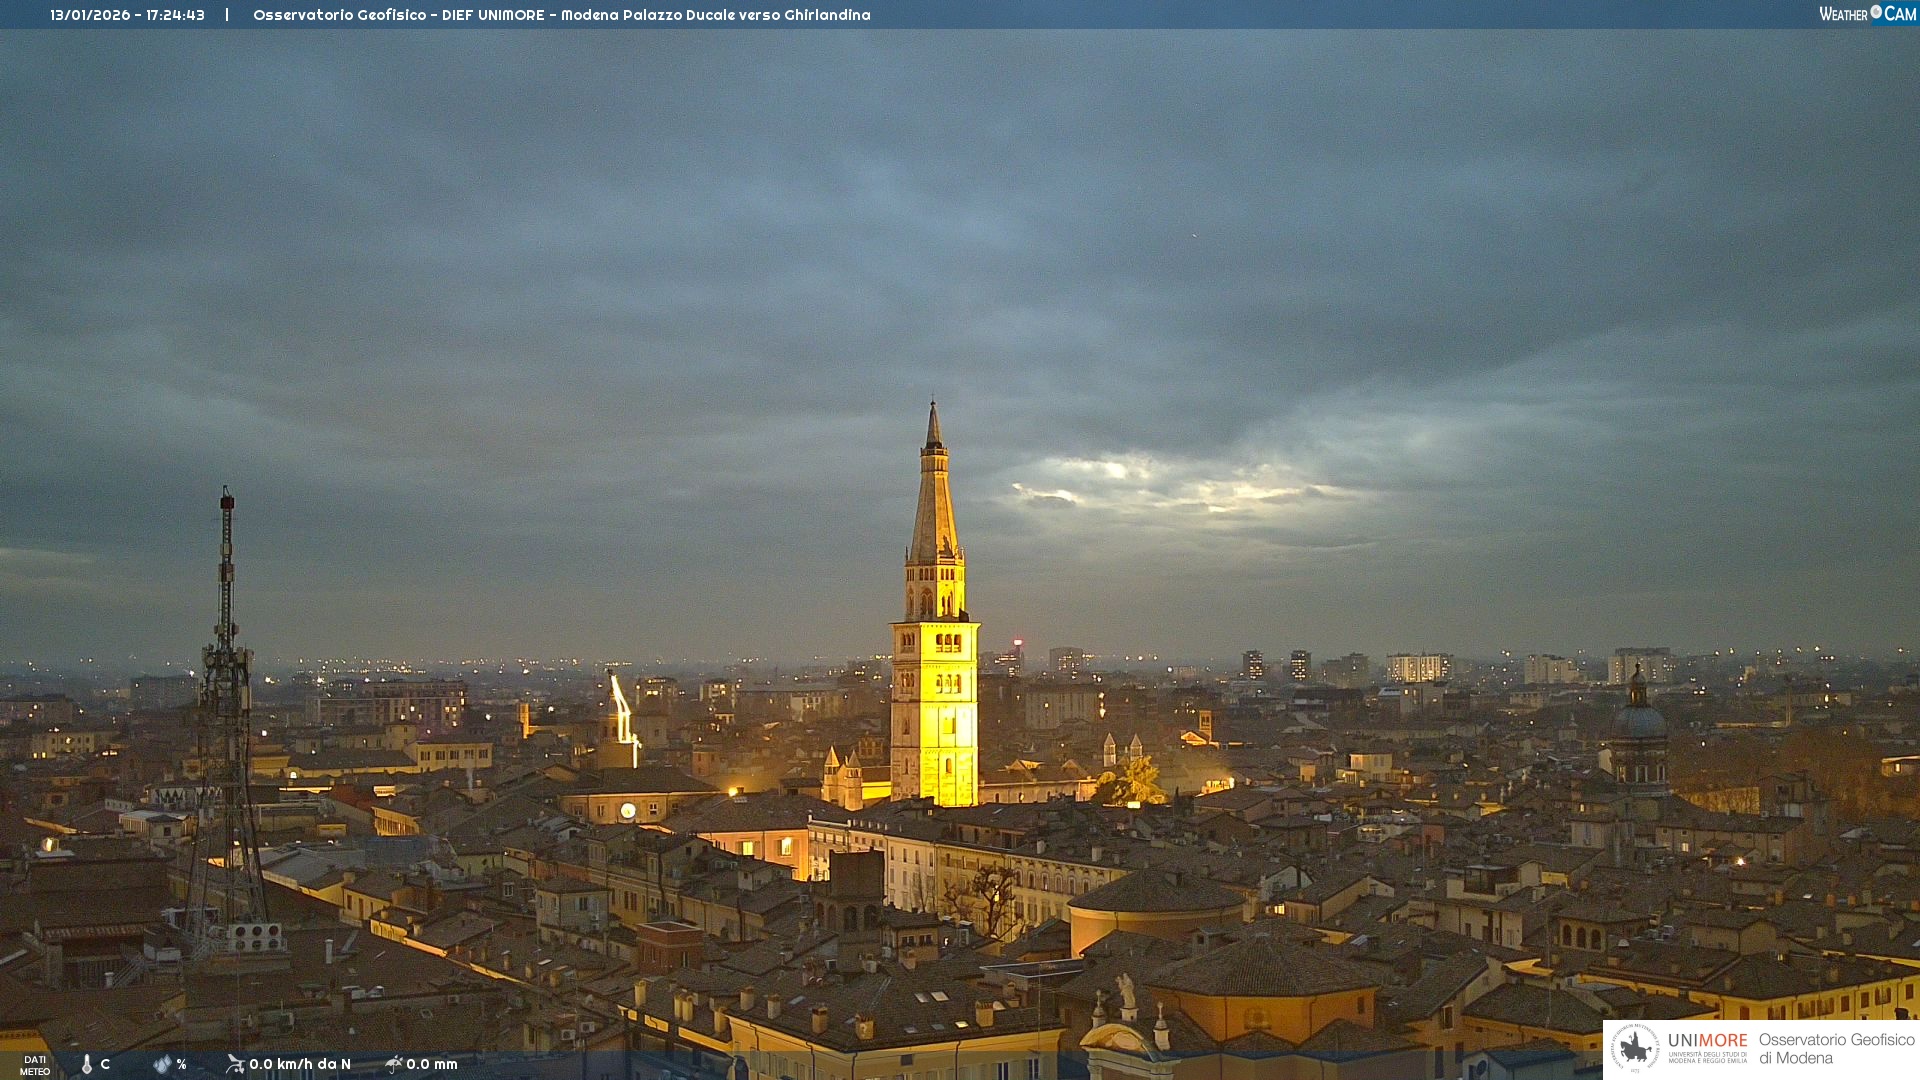Click the wind vane anemometer icon

(235, 1064)
